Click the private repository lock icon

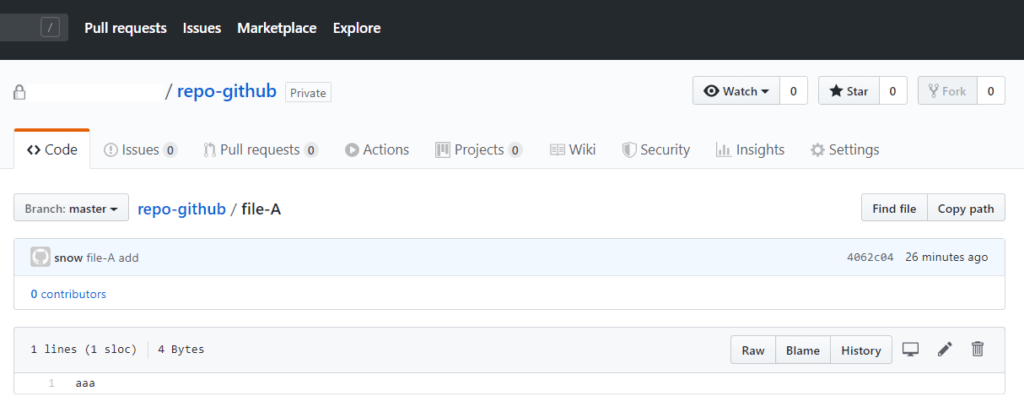click(x=20, y=92)
